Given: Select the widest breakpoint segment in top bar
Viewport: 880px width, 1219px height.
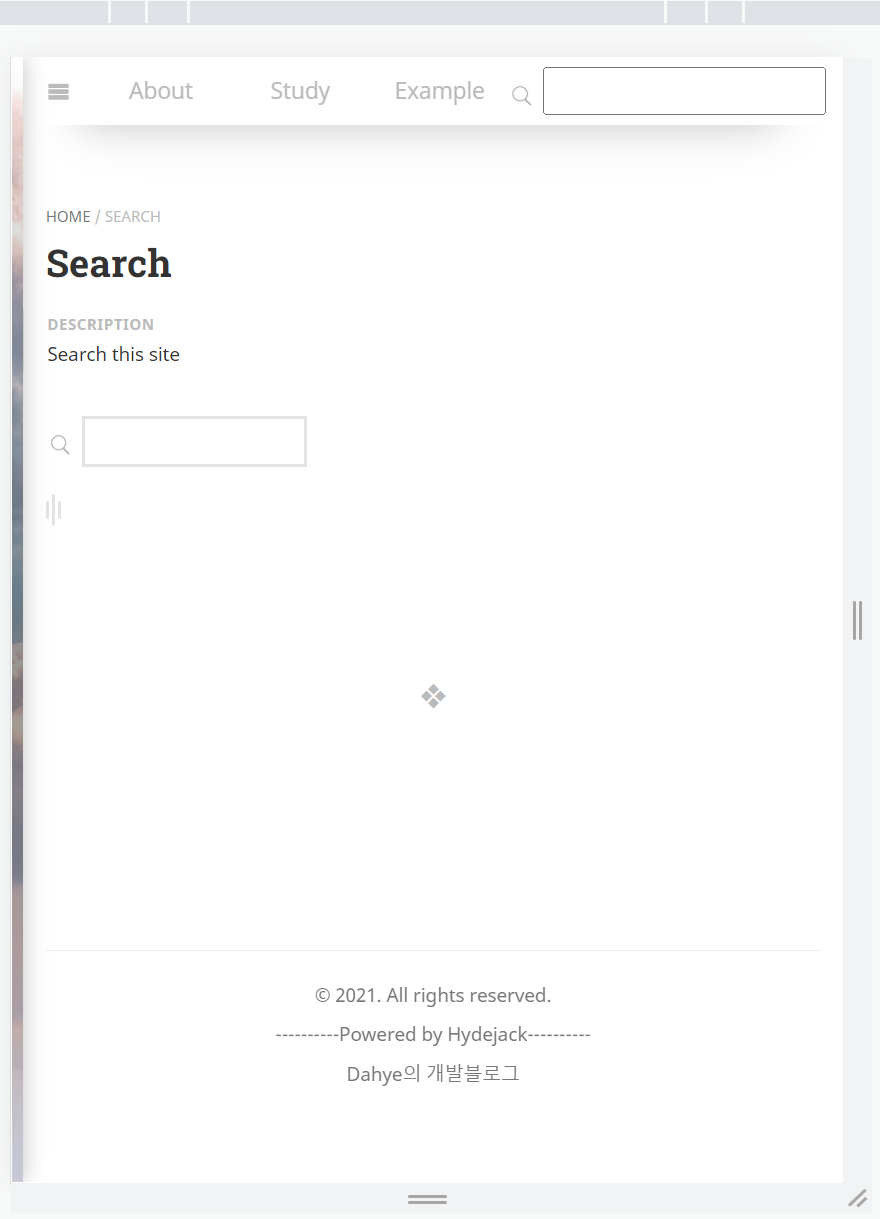Looking at the screenshot, I should click(427, 12).
